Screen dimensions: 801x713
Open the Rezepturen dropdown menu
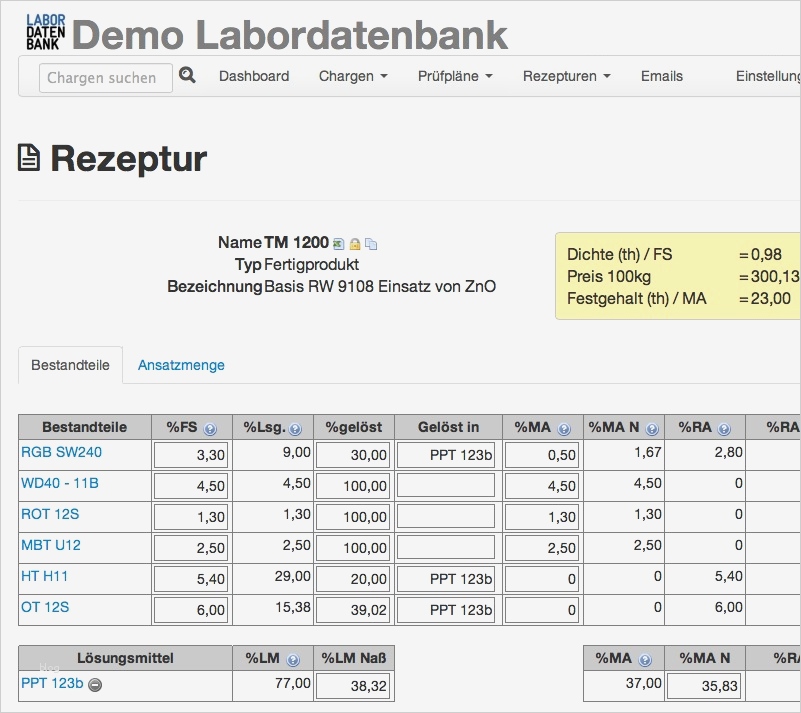click(567, 76)
